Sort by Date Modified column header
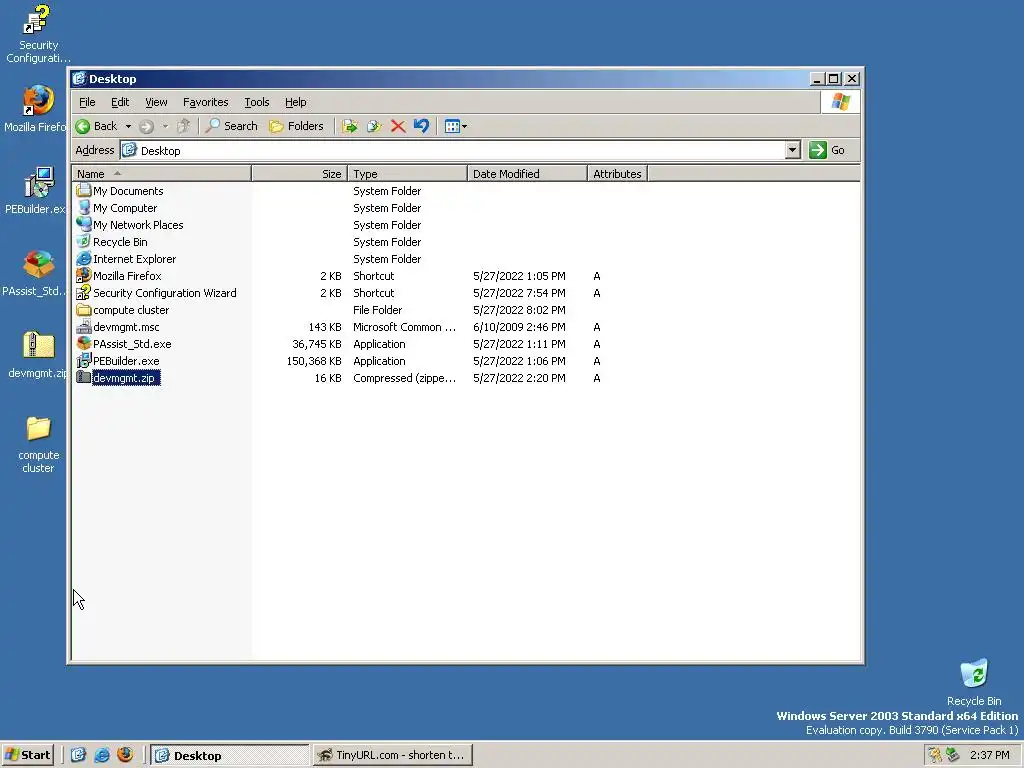 pos(527,174)
